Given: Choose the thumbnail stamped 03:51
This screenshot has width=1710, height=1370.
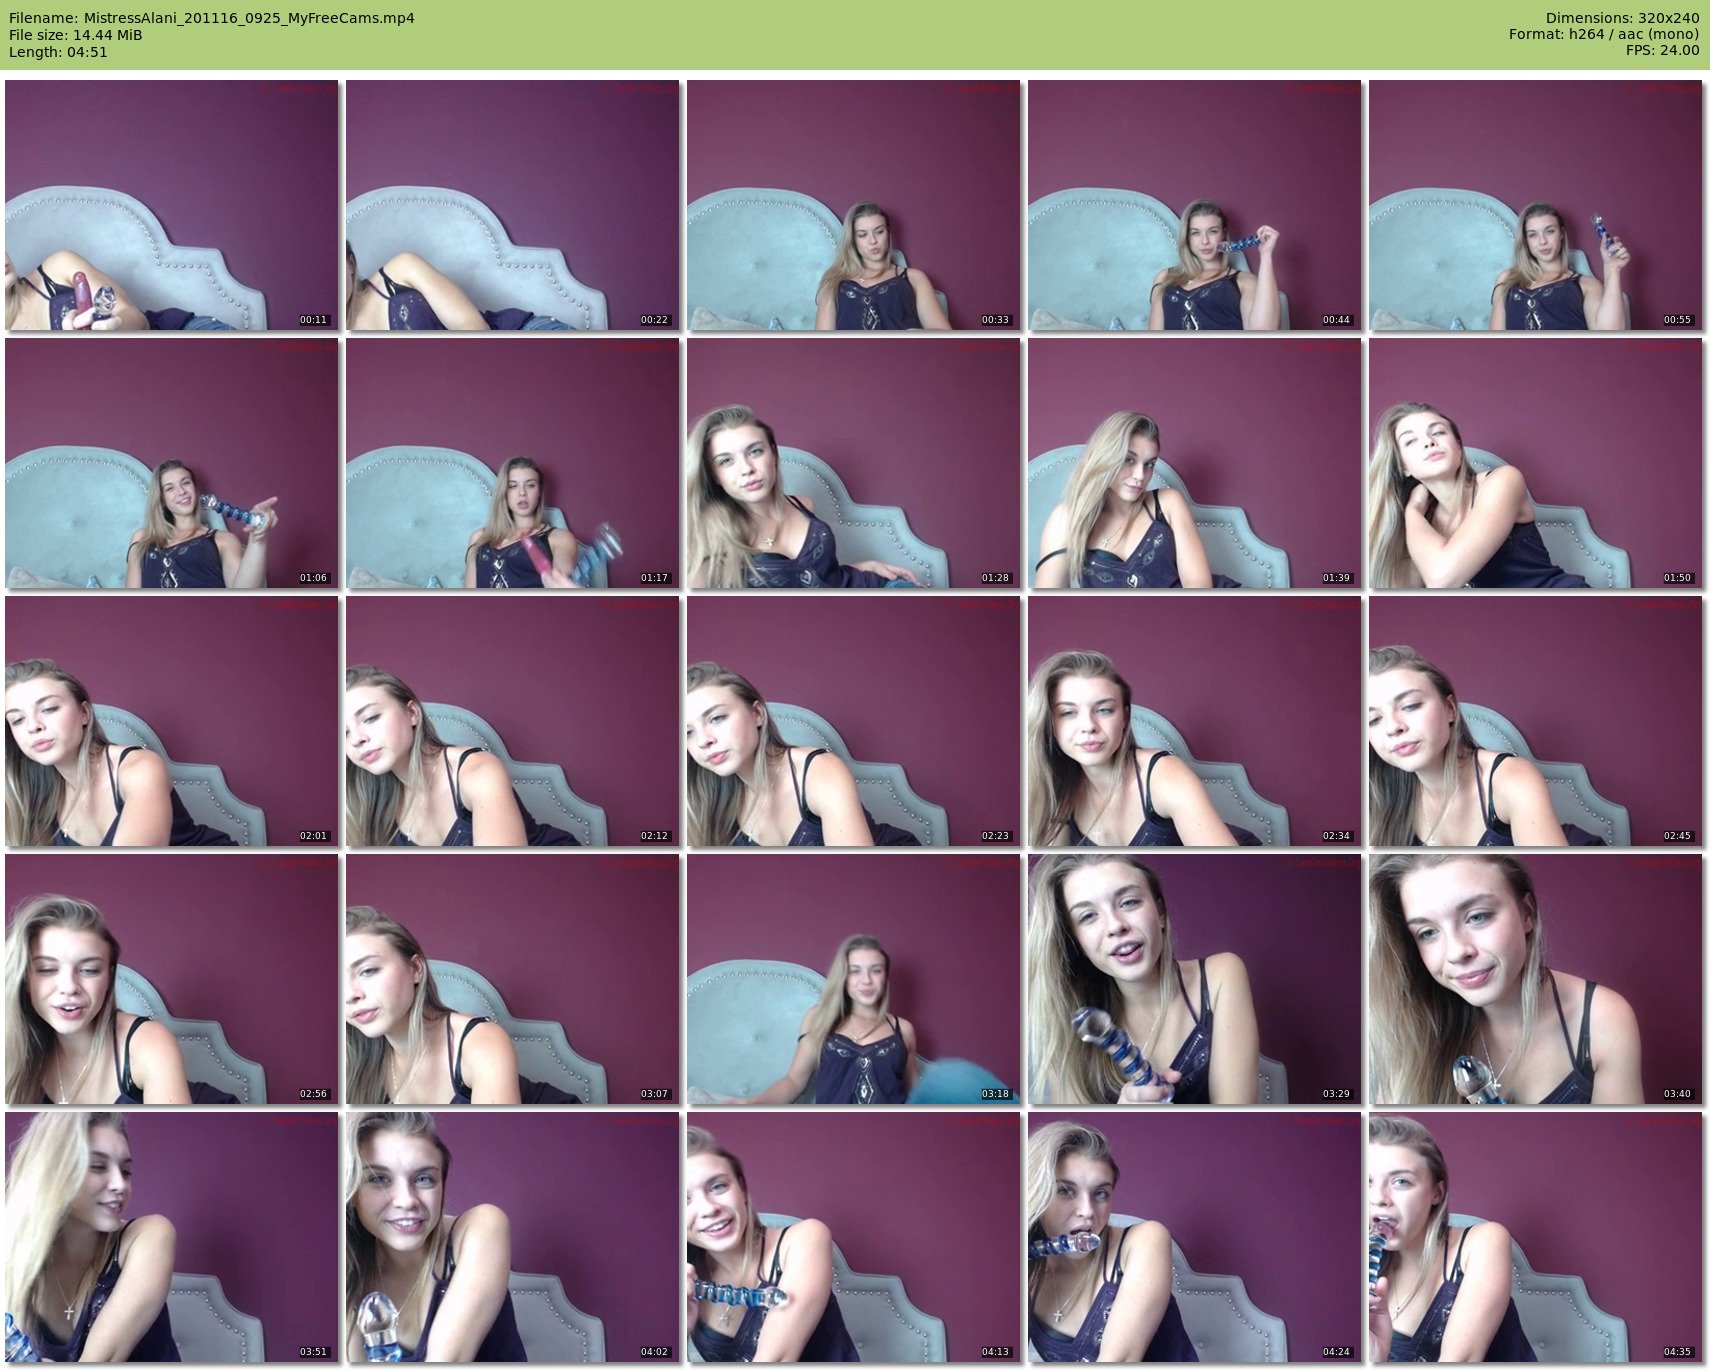Looking at the screenshot, I should [x=172, y=1237].
